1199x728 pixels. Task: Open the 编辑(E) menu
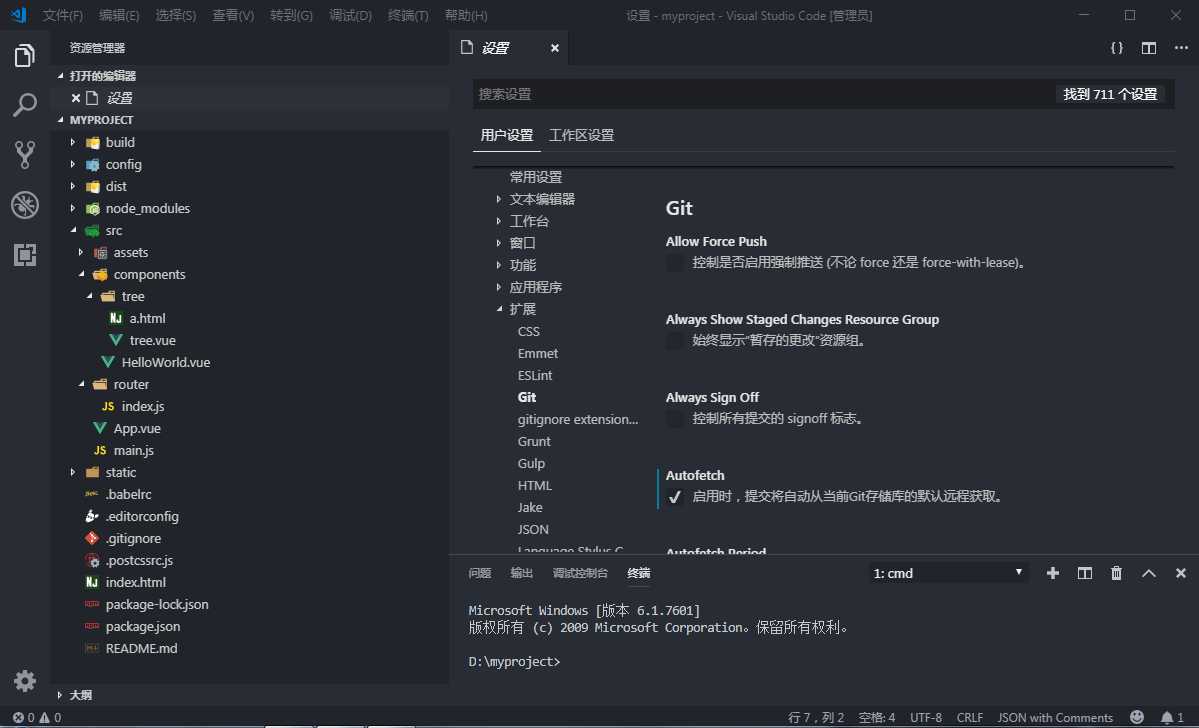click(119, 15)
